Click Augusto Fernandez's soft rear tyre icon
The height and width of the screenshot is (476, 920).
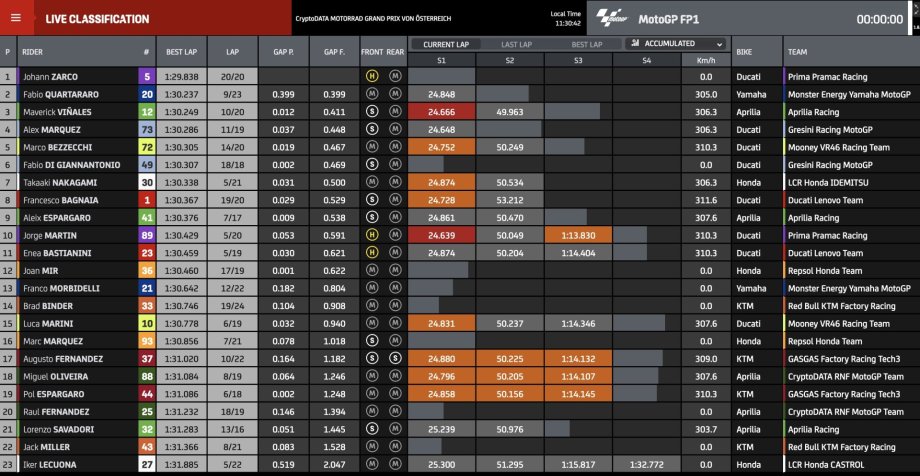pyautogui.click(x=395, y=359)
